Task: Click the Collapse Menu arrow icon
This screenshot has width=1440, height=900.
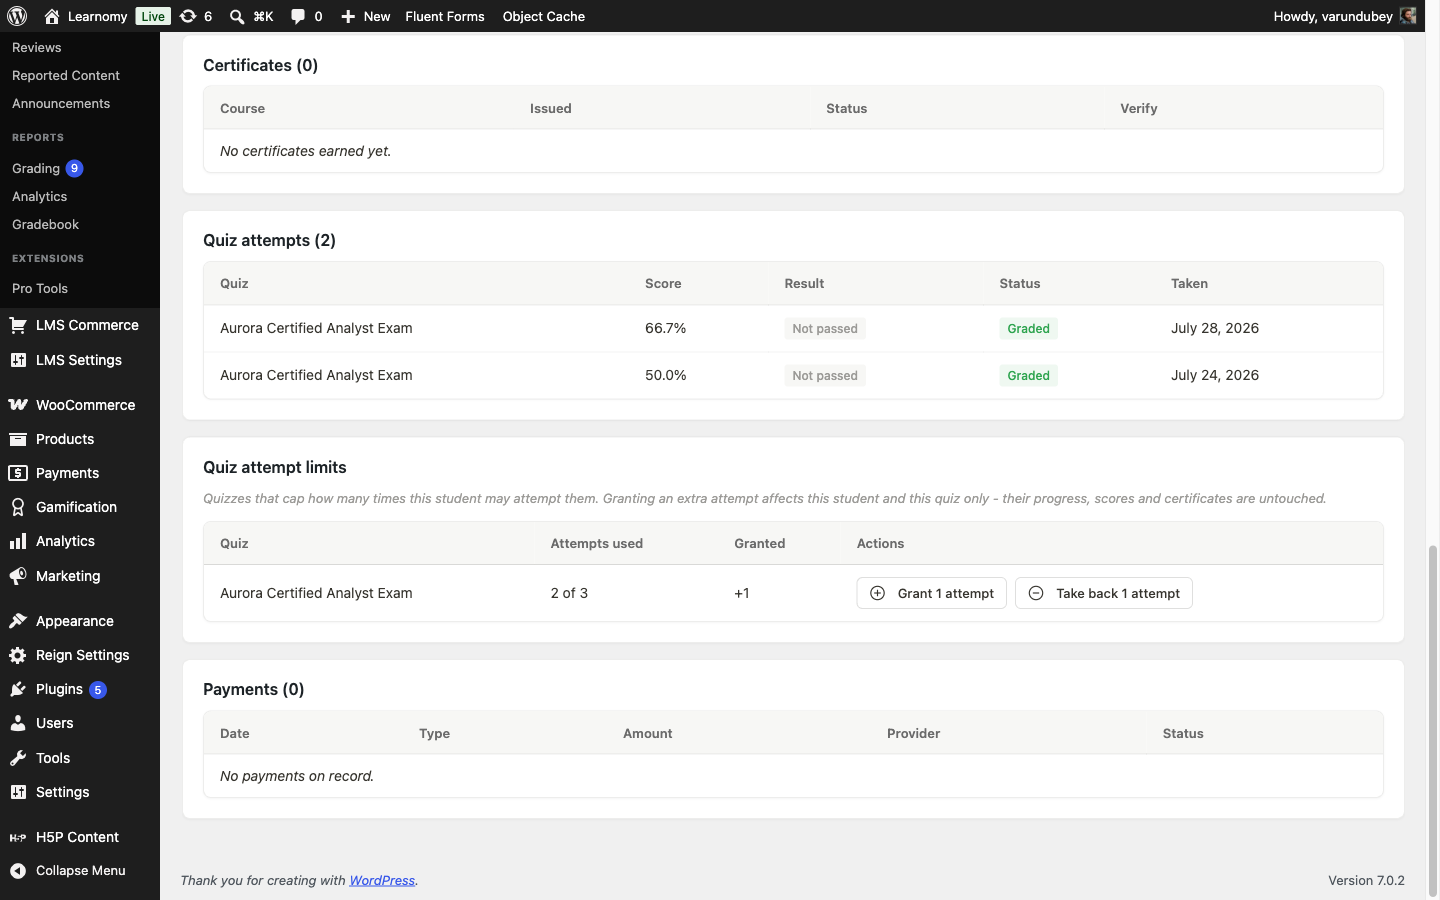Action: click(x=18, y=870)
